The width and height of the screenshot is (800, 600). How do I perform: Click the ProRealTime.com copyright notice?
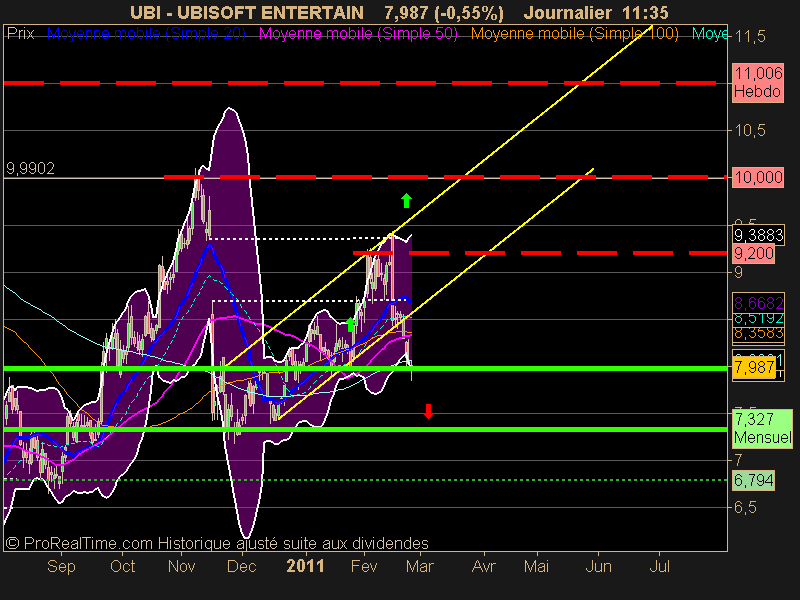[217, 543]
